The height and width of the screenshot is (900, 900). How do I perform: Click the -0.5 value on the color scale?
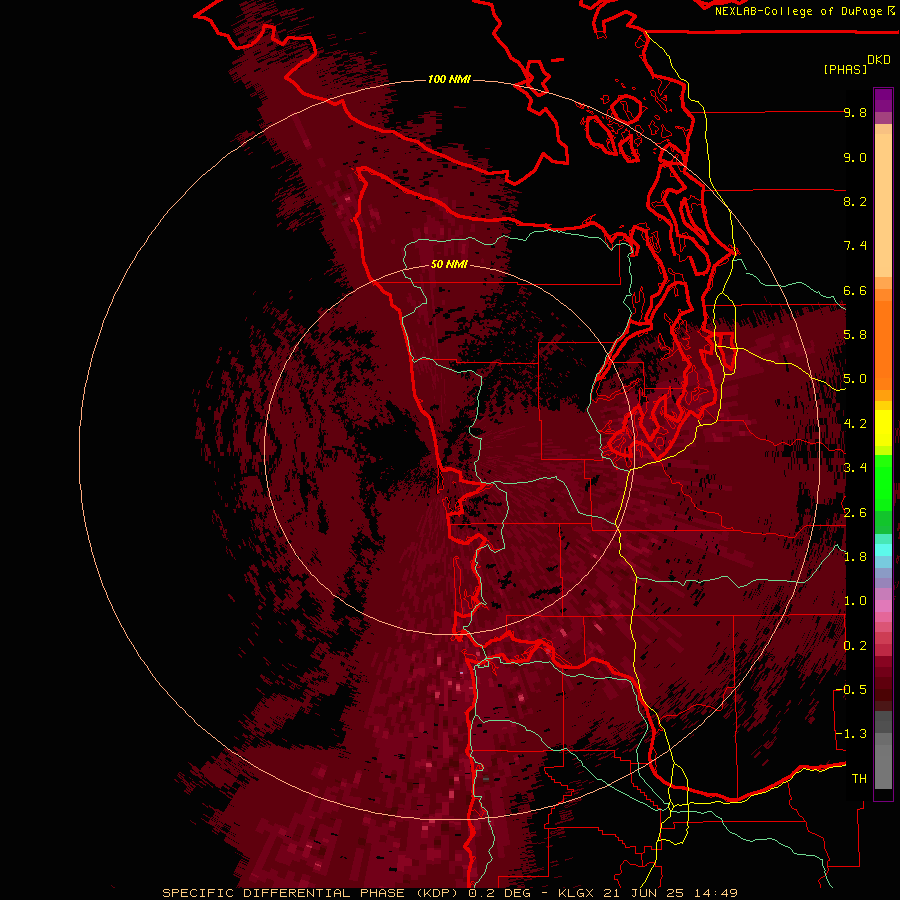[x=851, y=690]
